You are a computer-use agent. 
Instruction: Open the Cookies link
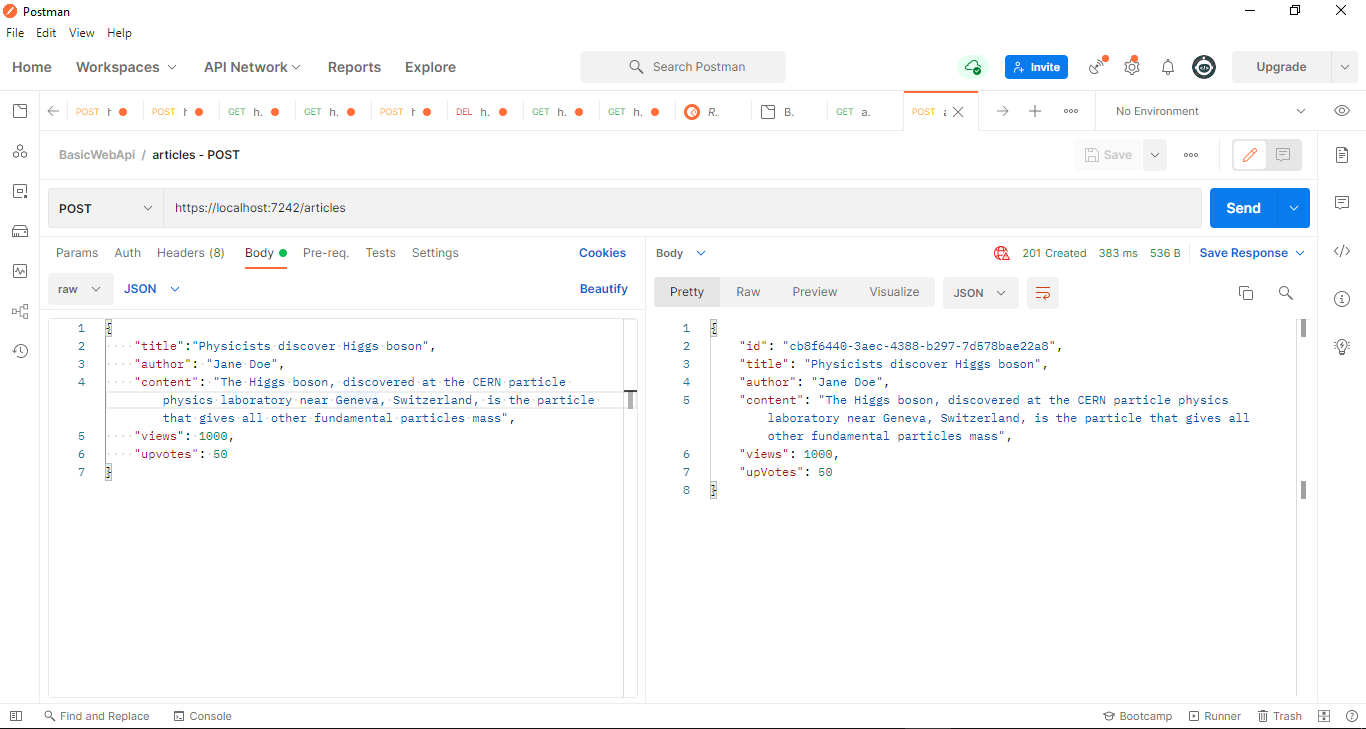(602, 253)
